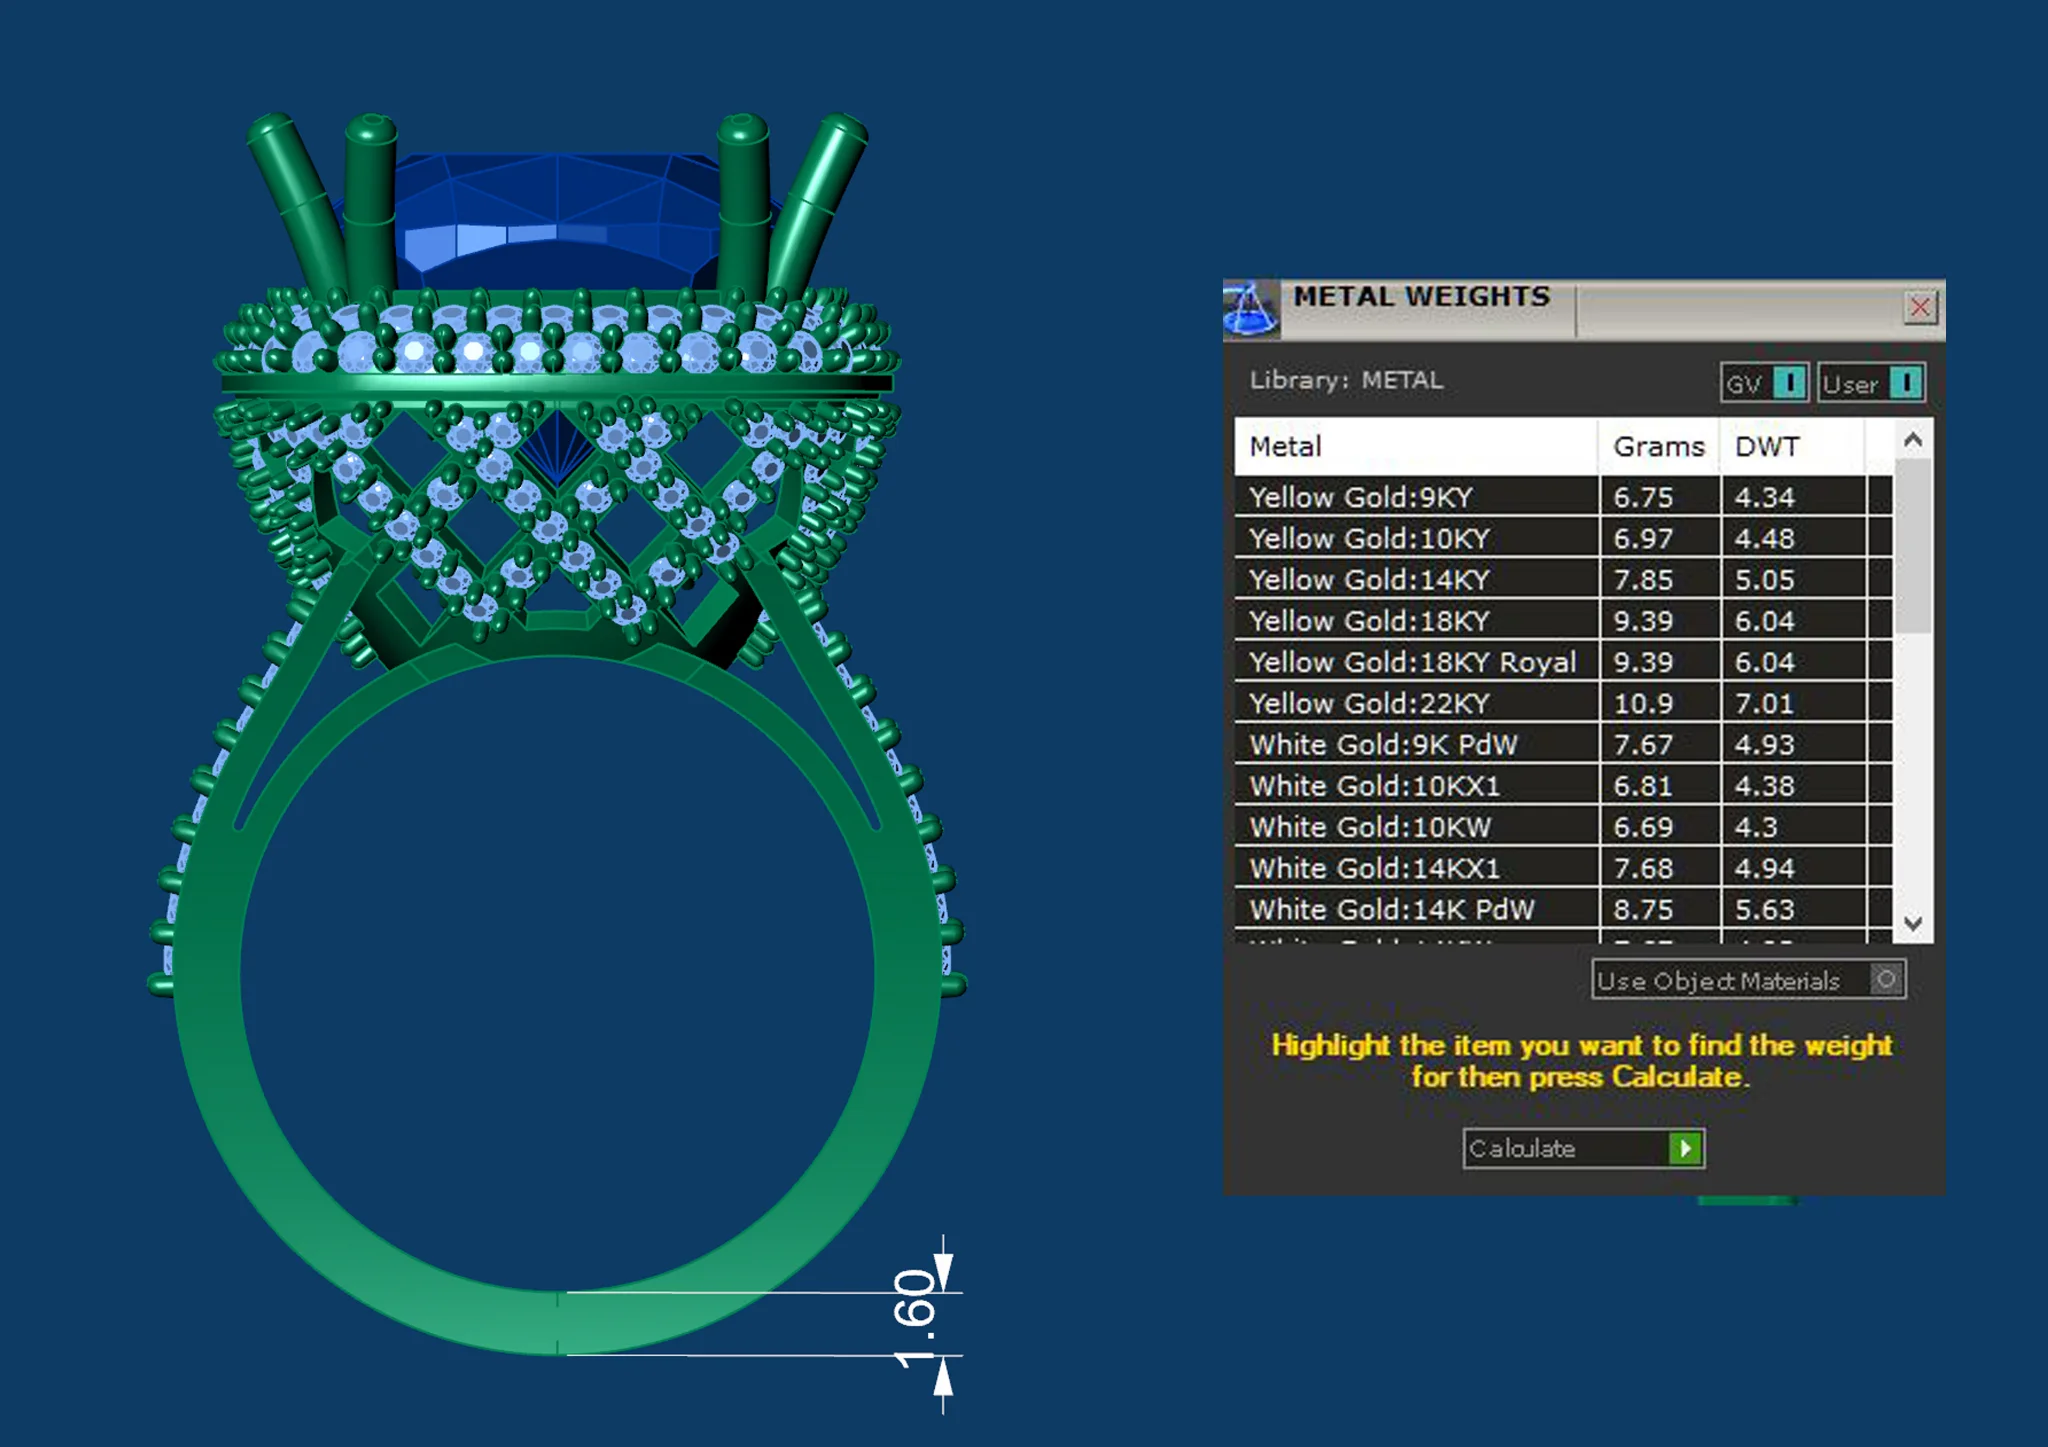2048x1447 pixels.
Task: Close the Metal Weights panel
Action: click(1919, 307)
